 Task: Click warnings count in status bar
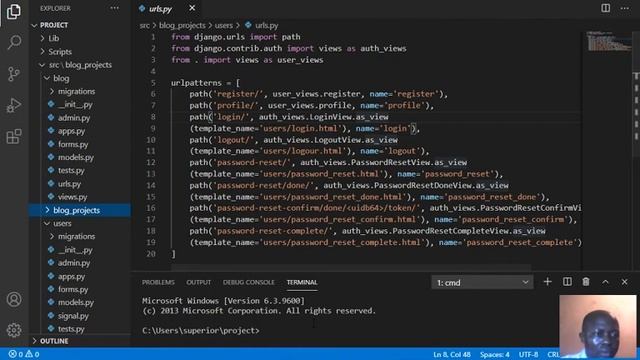32,354
